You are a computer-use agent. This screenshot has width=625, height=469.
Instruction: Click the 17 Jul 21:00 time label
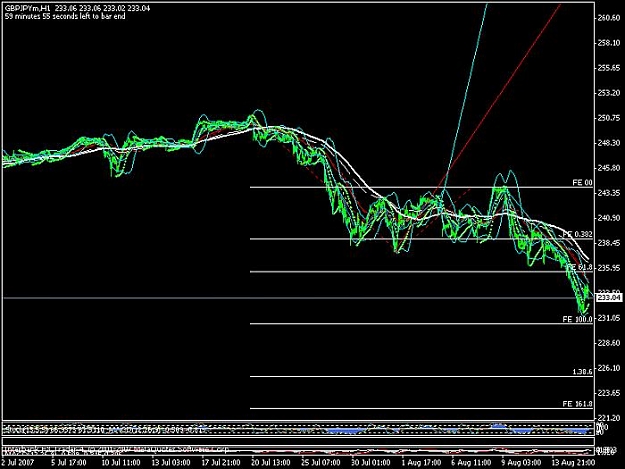[x=220, y=463]
